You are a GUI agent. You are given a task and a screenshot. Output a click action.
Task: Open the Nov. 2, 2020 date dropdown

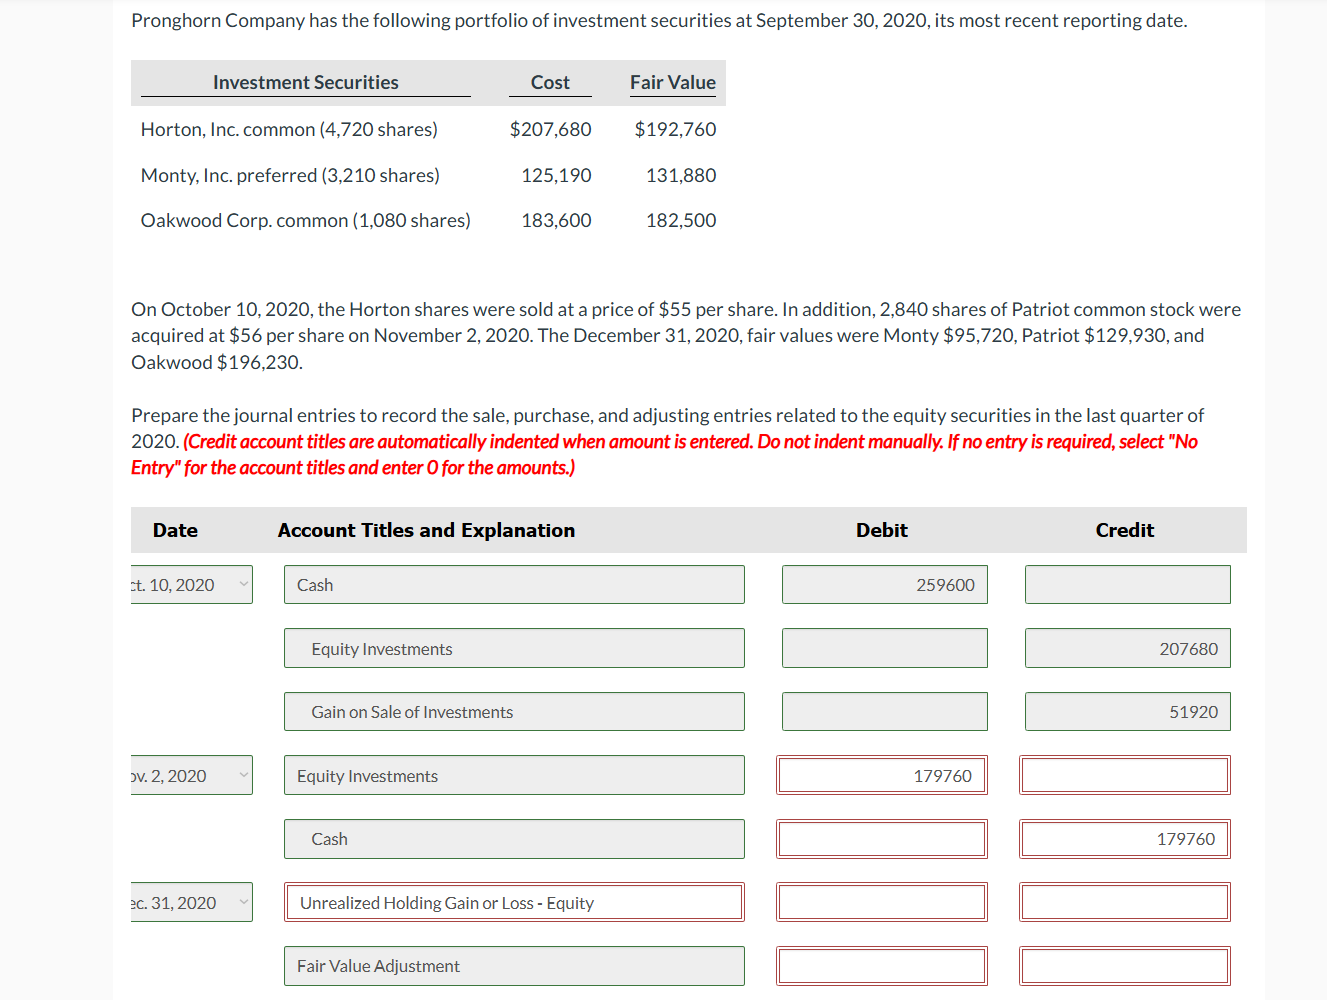click(191, 776)
